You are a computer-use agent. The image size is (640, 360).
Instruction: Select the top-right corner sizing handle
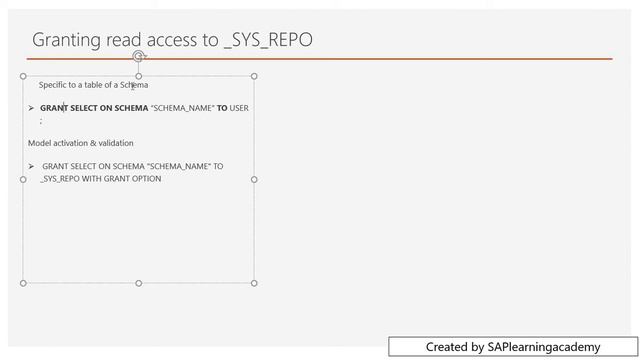254,76
